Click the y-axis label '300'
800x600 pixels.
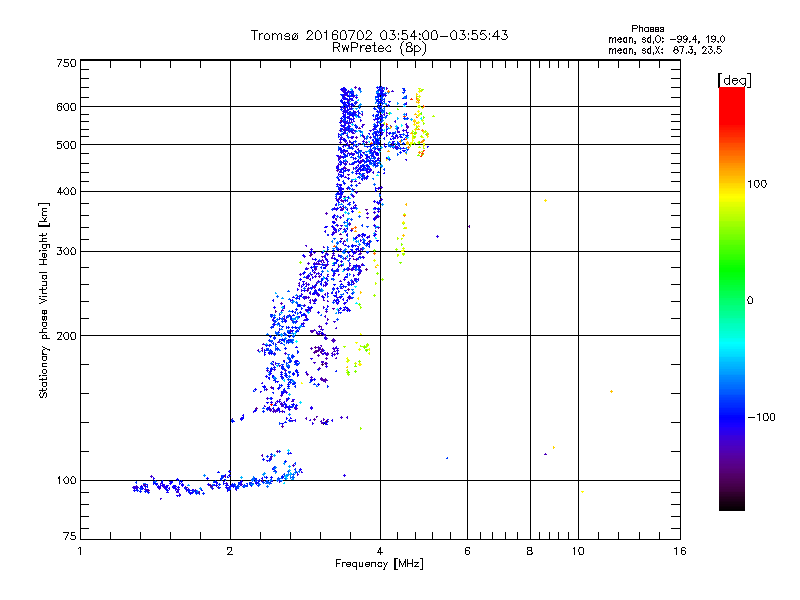(x=66, y=252)
